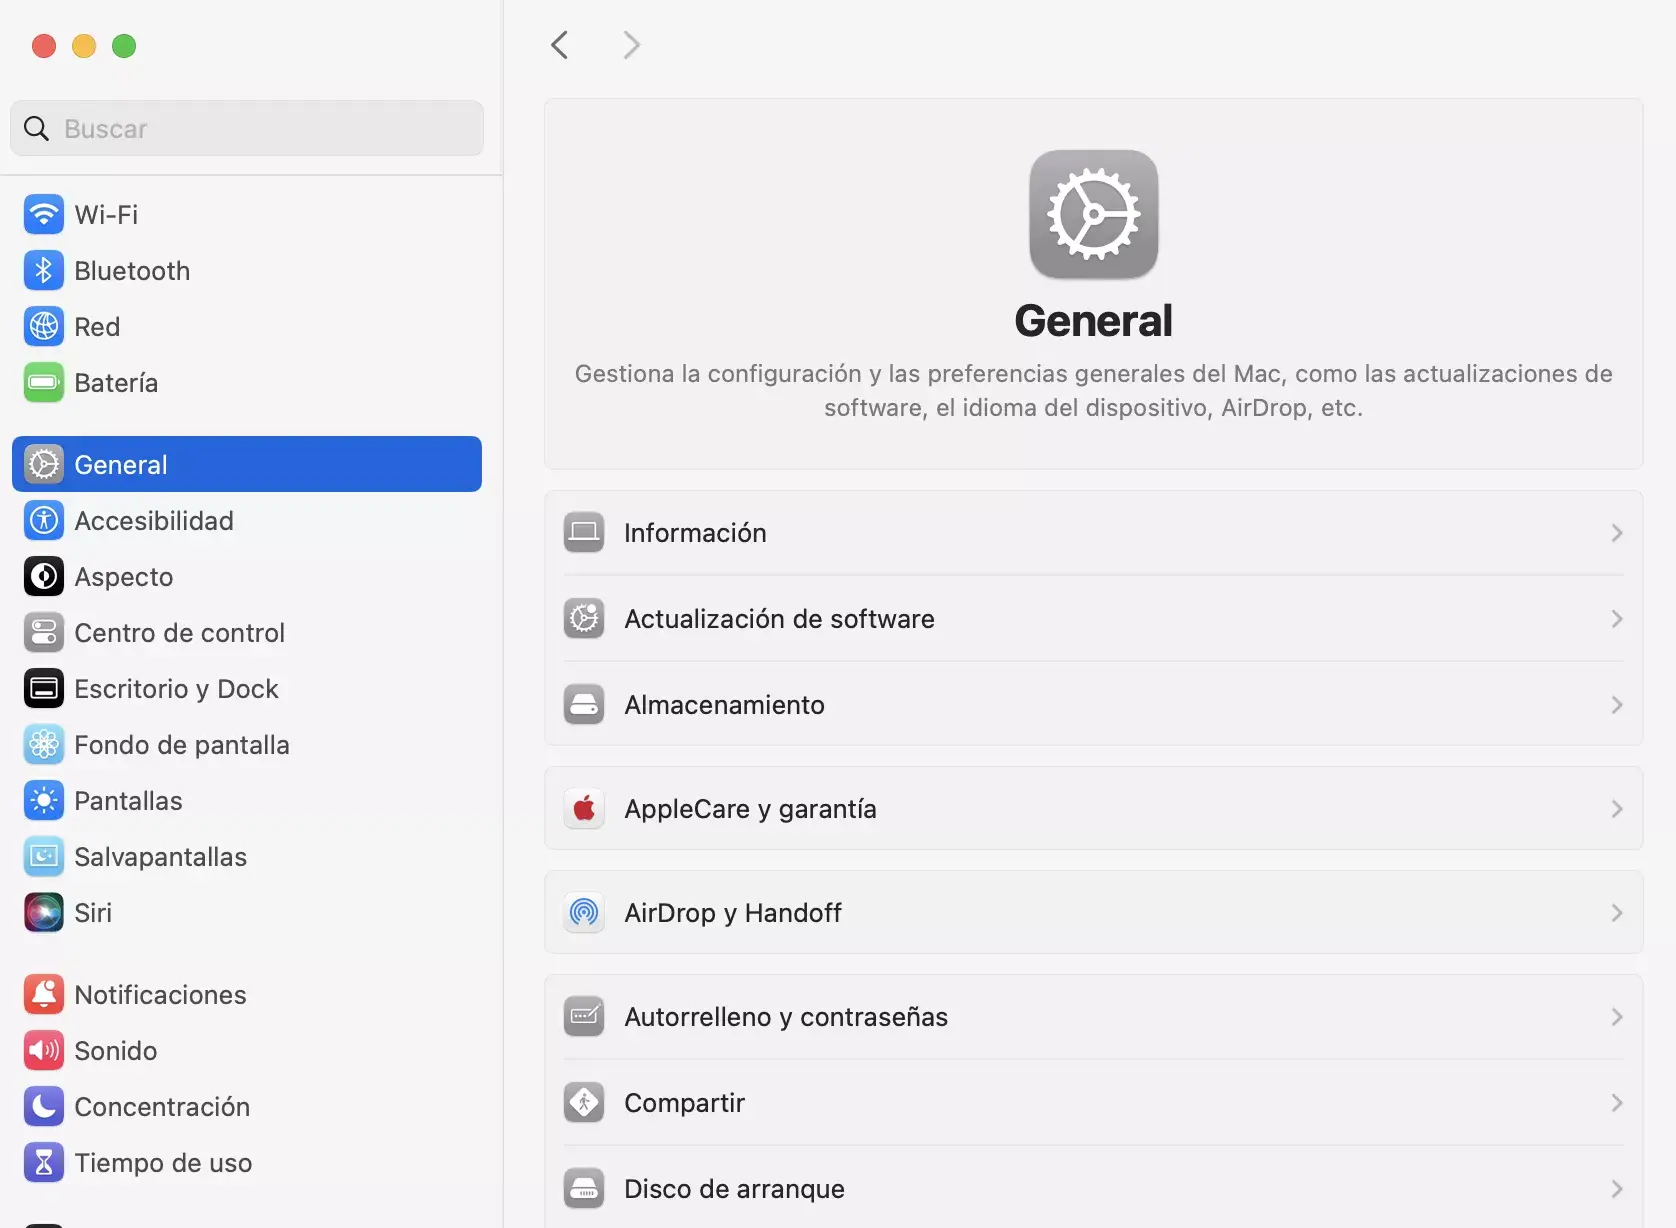Click the Tiempo de uso hourglass icon

(x=44, y=1162)
